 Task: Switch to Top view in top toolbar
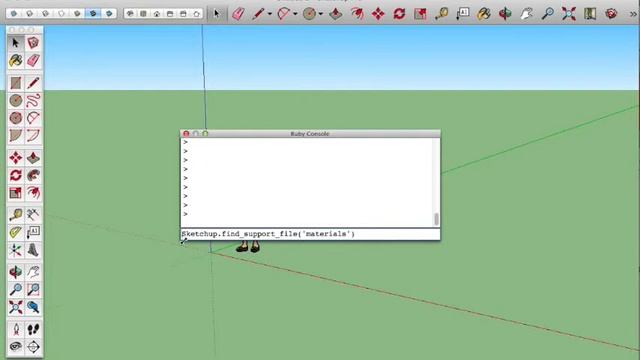(143, 14)
